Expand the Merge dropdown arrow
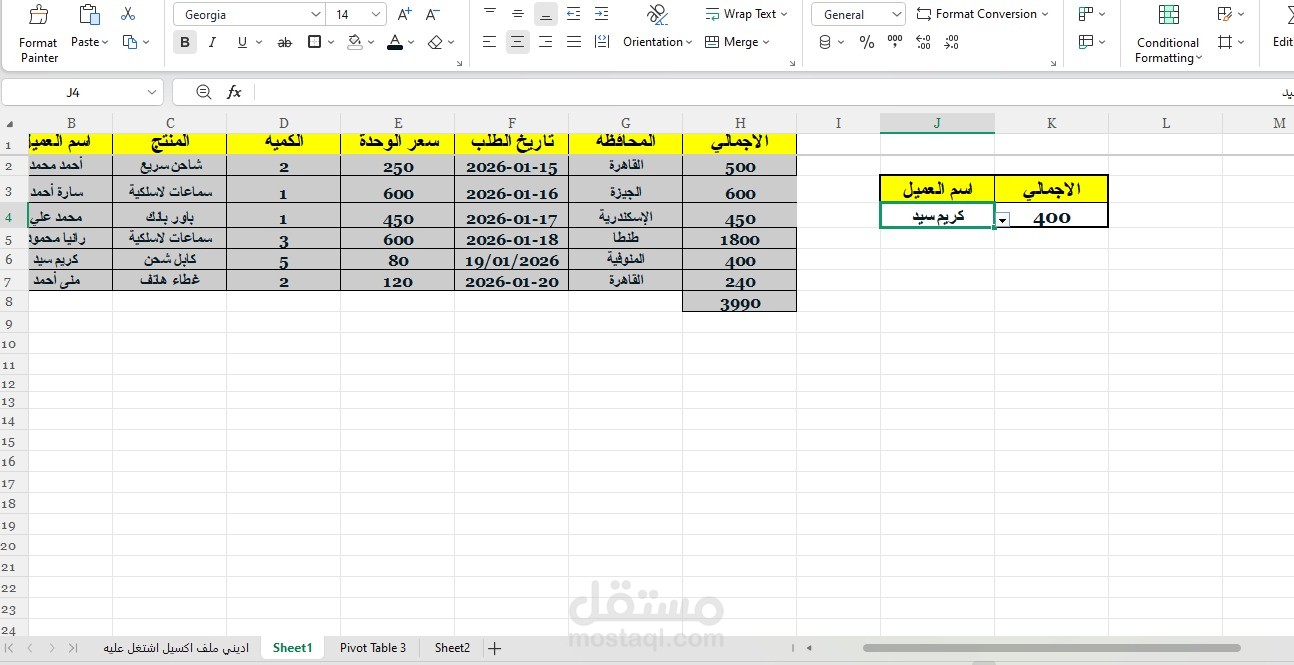Viewport: 1294px width, 665px height. 766,42
